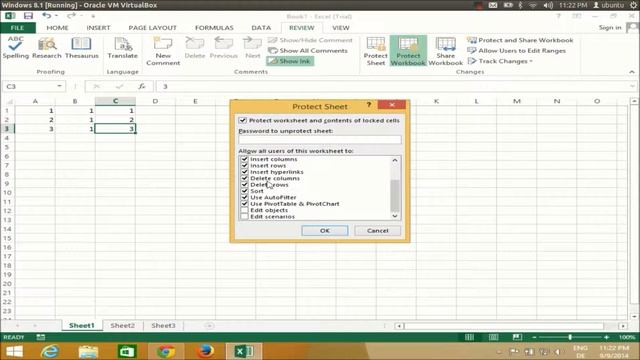The image size is (640, 360).
Task: Uncheck Delete columns permission
Action: pos(244,178)
